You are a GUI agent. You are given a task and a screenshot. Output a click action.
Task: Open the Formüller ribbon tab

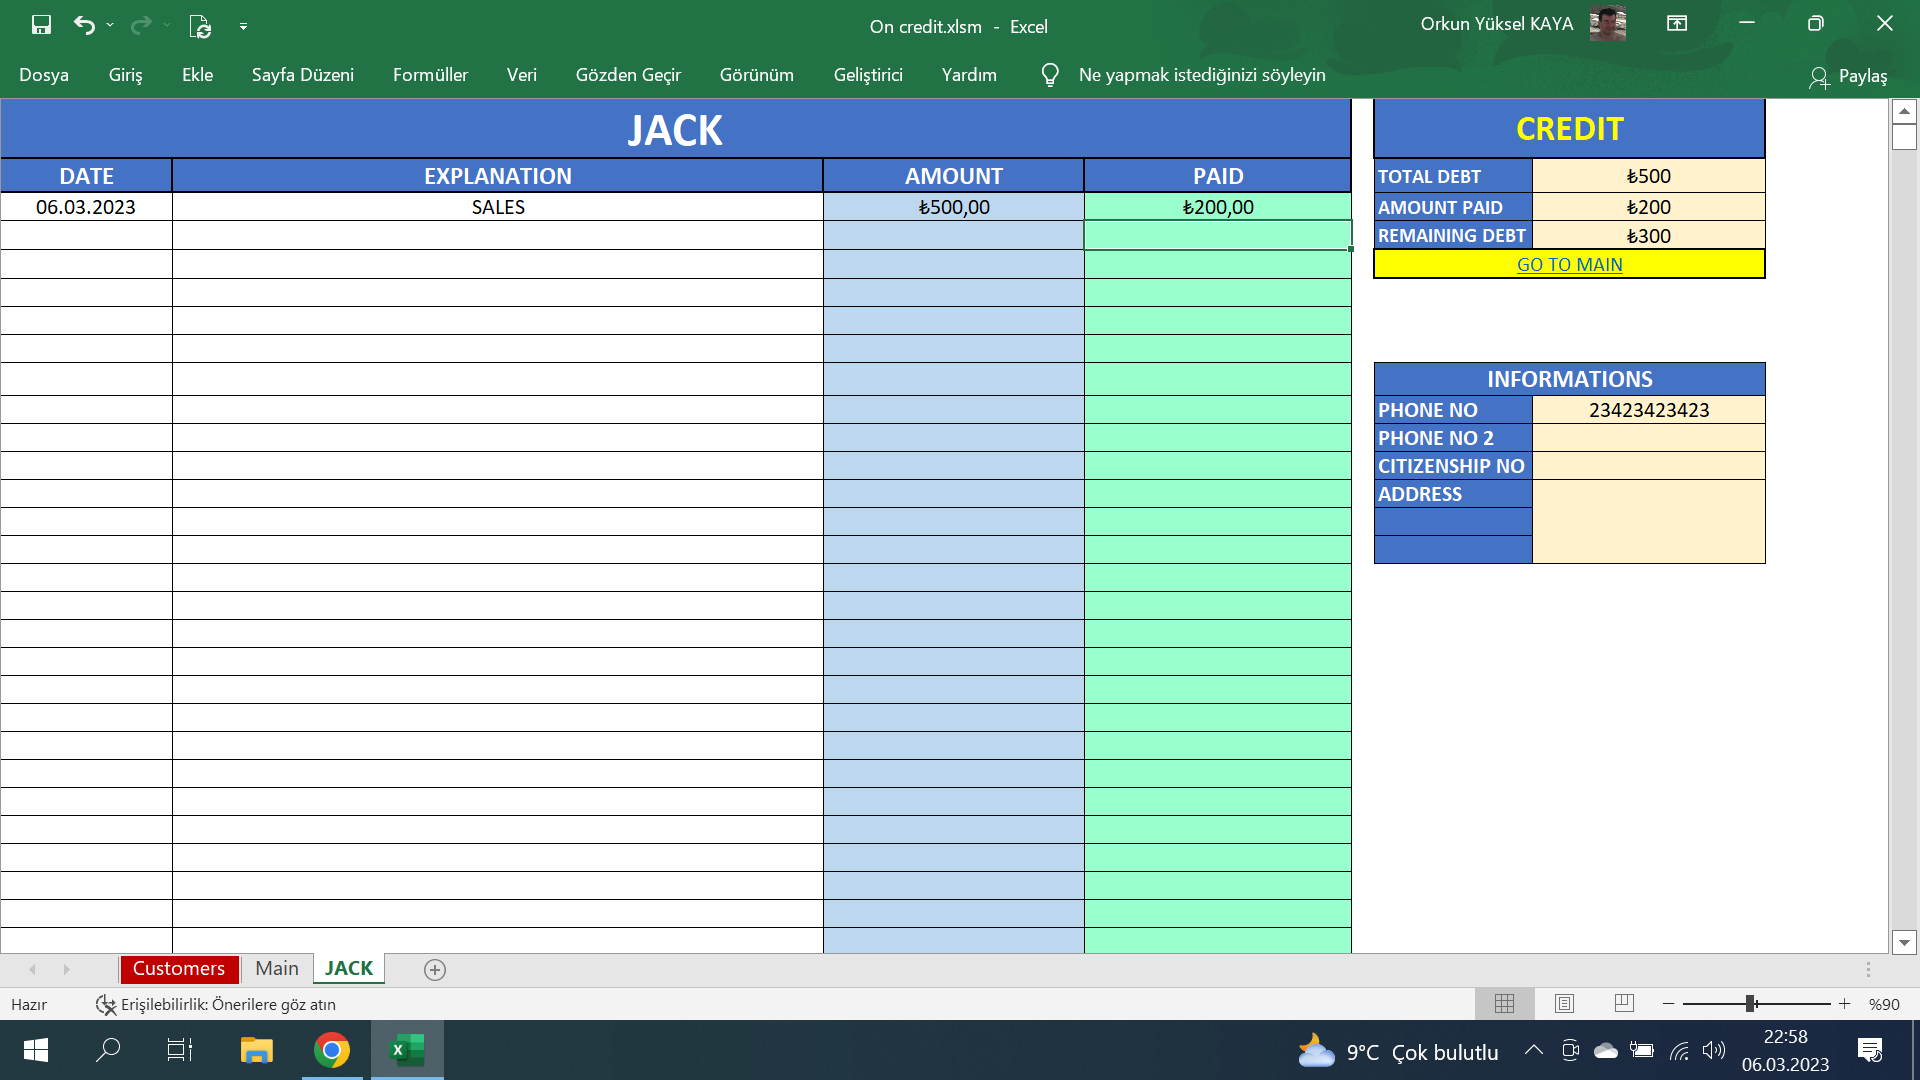(430, 74)
